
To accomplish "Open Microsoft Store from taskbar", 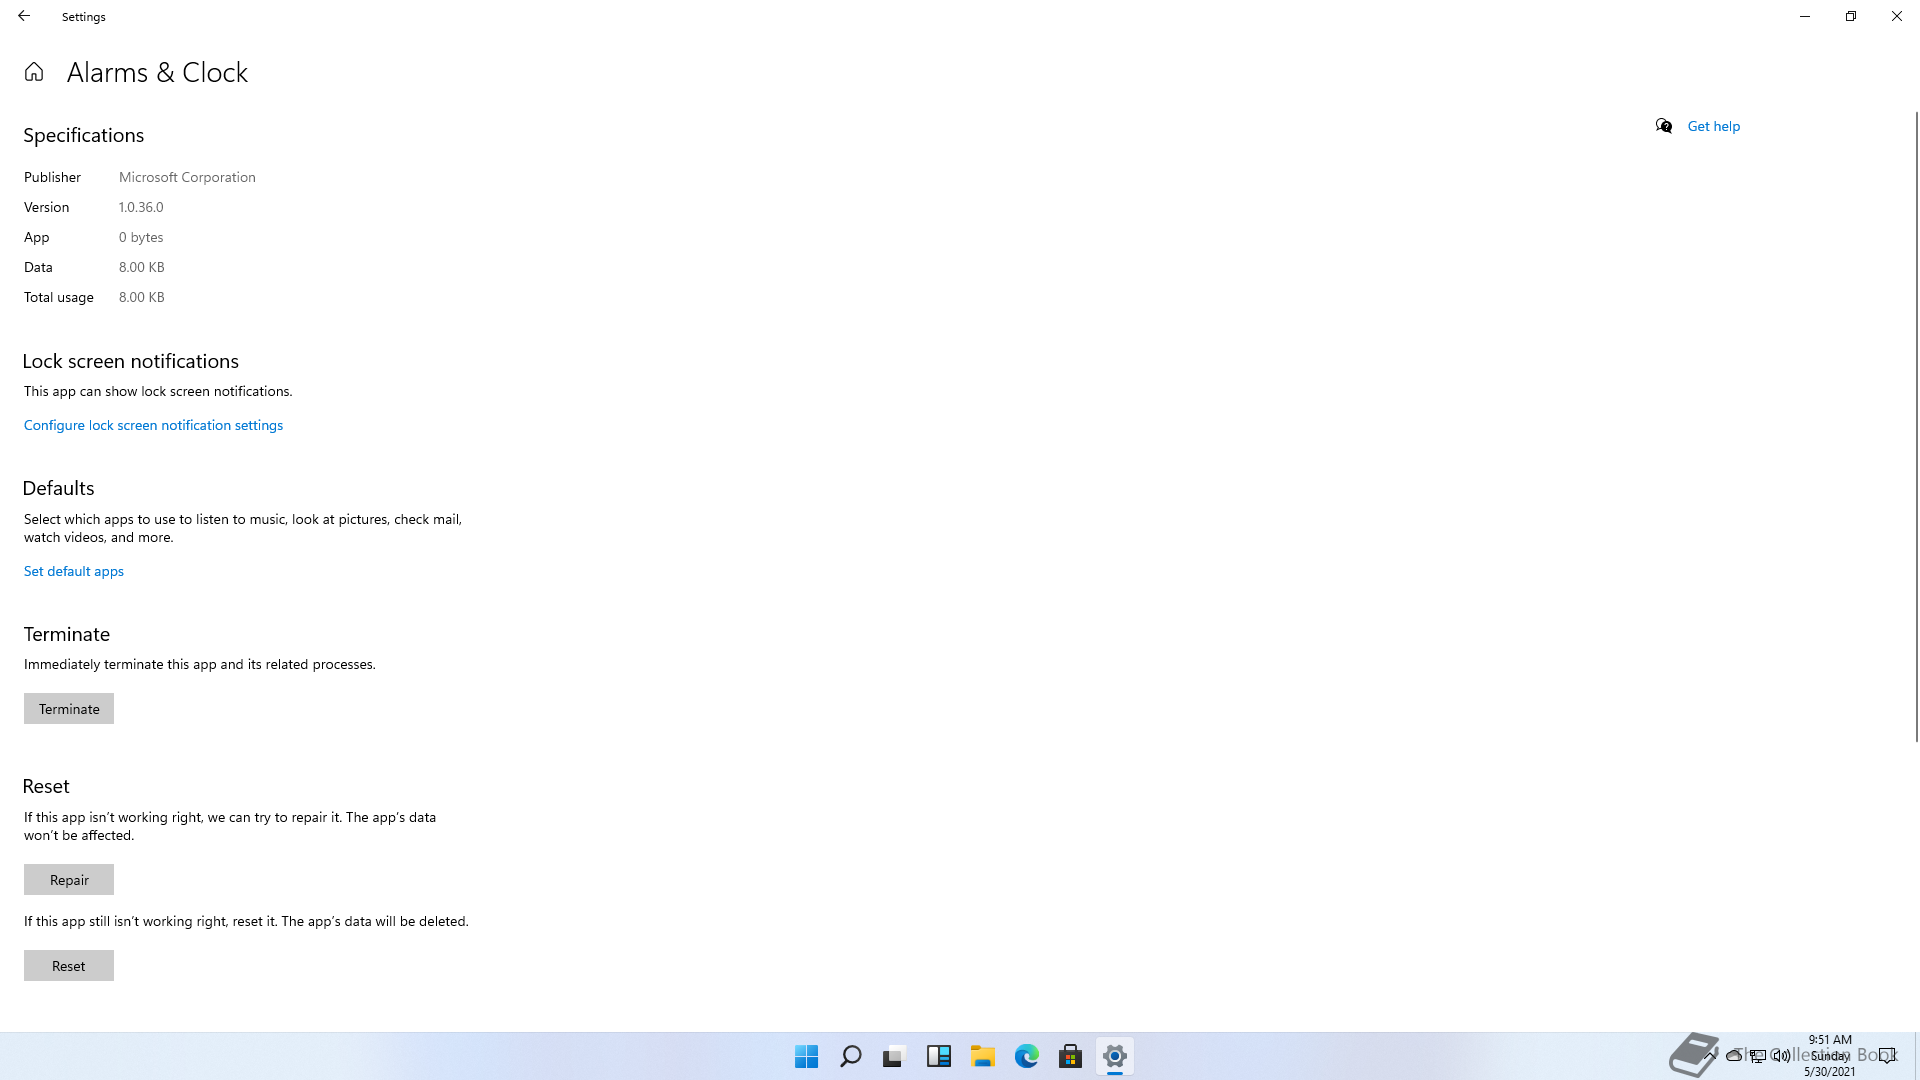I will click(1071, 1056).
